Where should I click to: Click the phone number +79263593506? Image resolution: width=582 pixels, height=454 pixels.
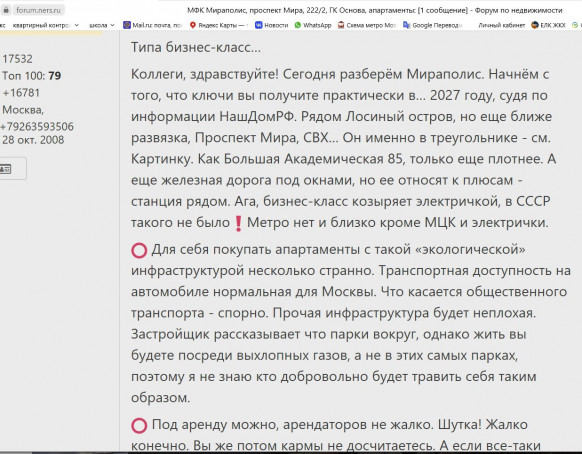click(37, 127)
